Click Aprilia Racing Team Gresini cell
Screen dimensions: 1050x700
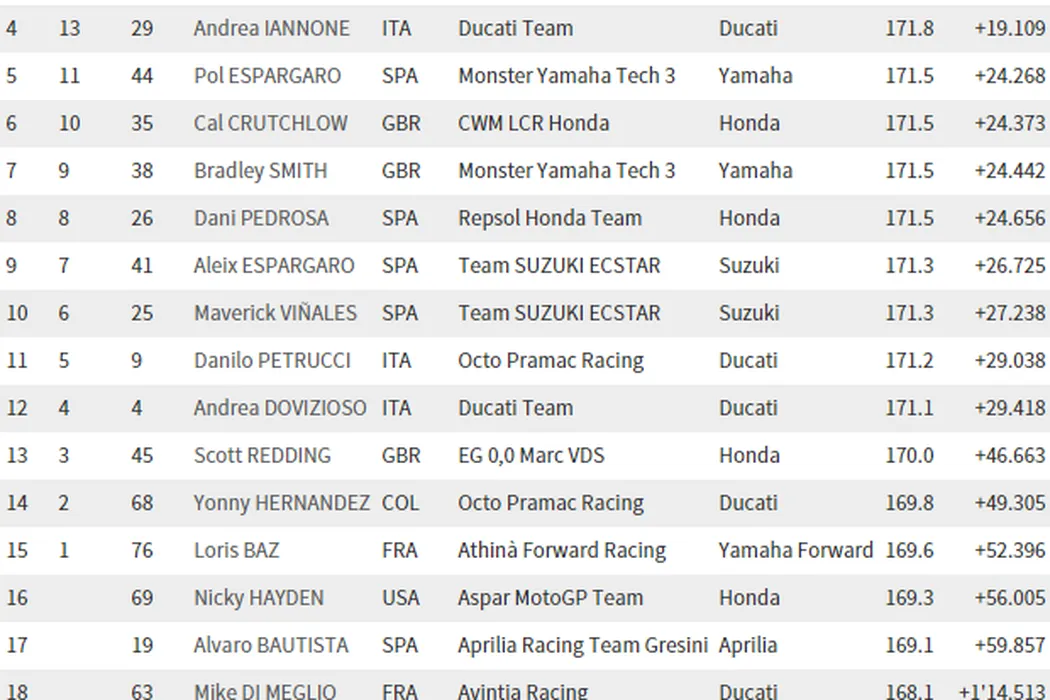coord(582,646)
